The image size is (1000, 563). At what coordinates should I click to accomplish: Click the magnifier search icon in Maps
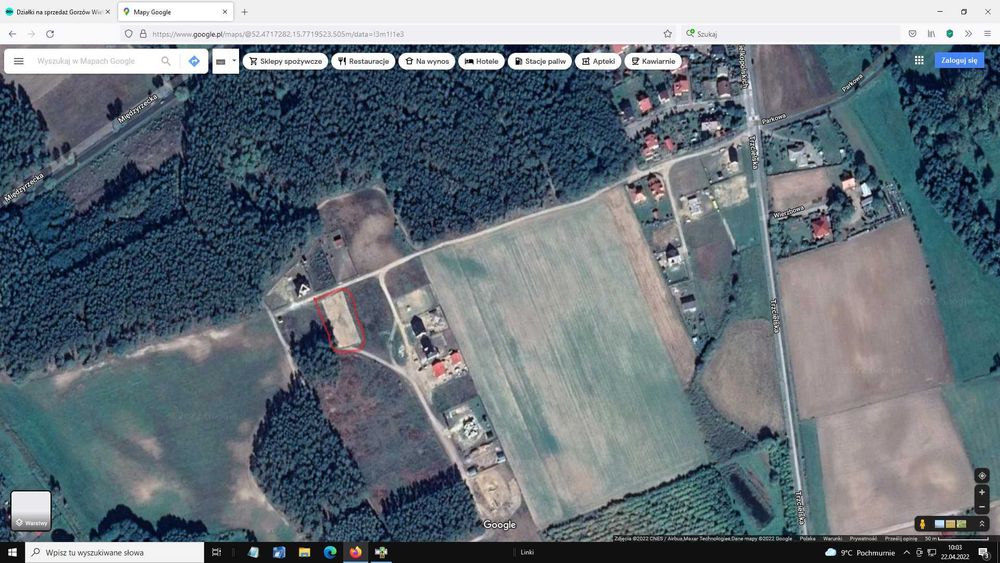166,61
